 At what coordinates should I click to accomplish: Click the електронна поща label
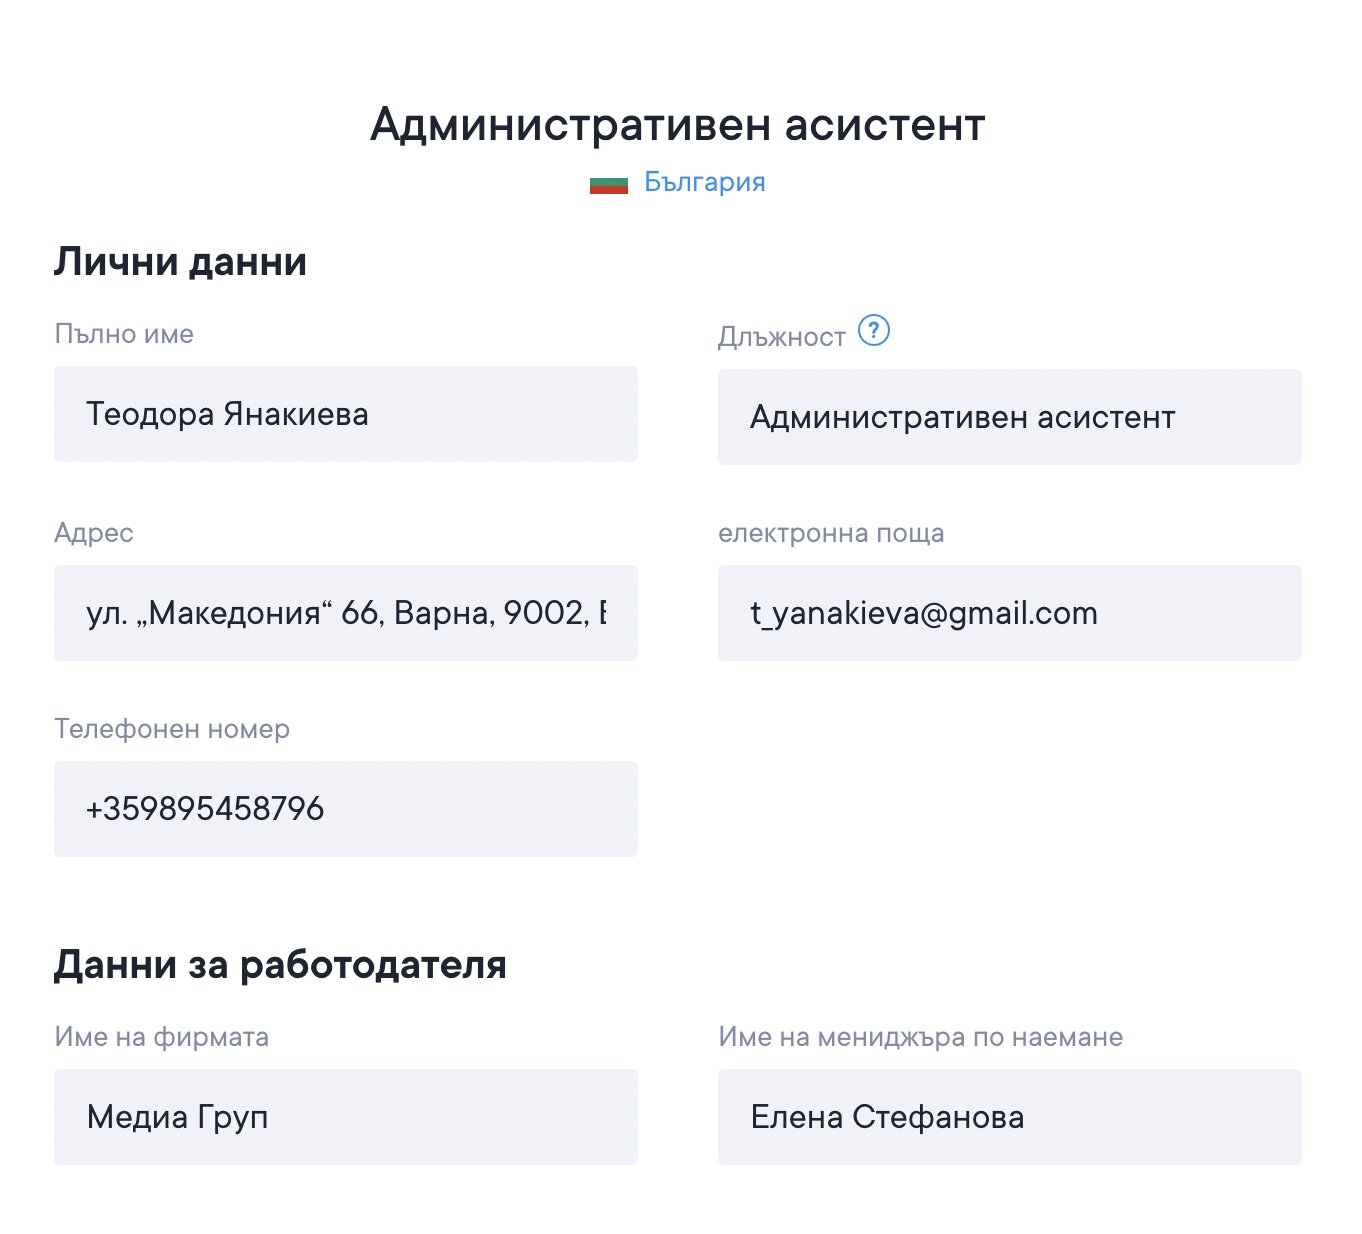[x=831, y=533]
